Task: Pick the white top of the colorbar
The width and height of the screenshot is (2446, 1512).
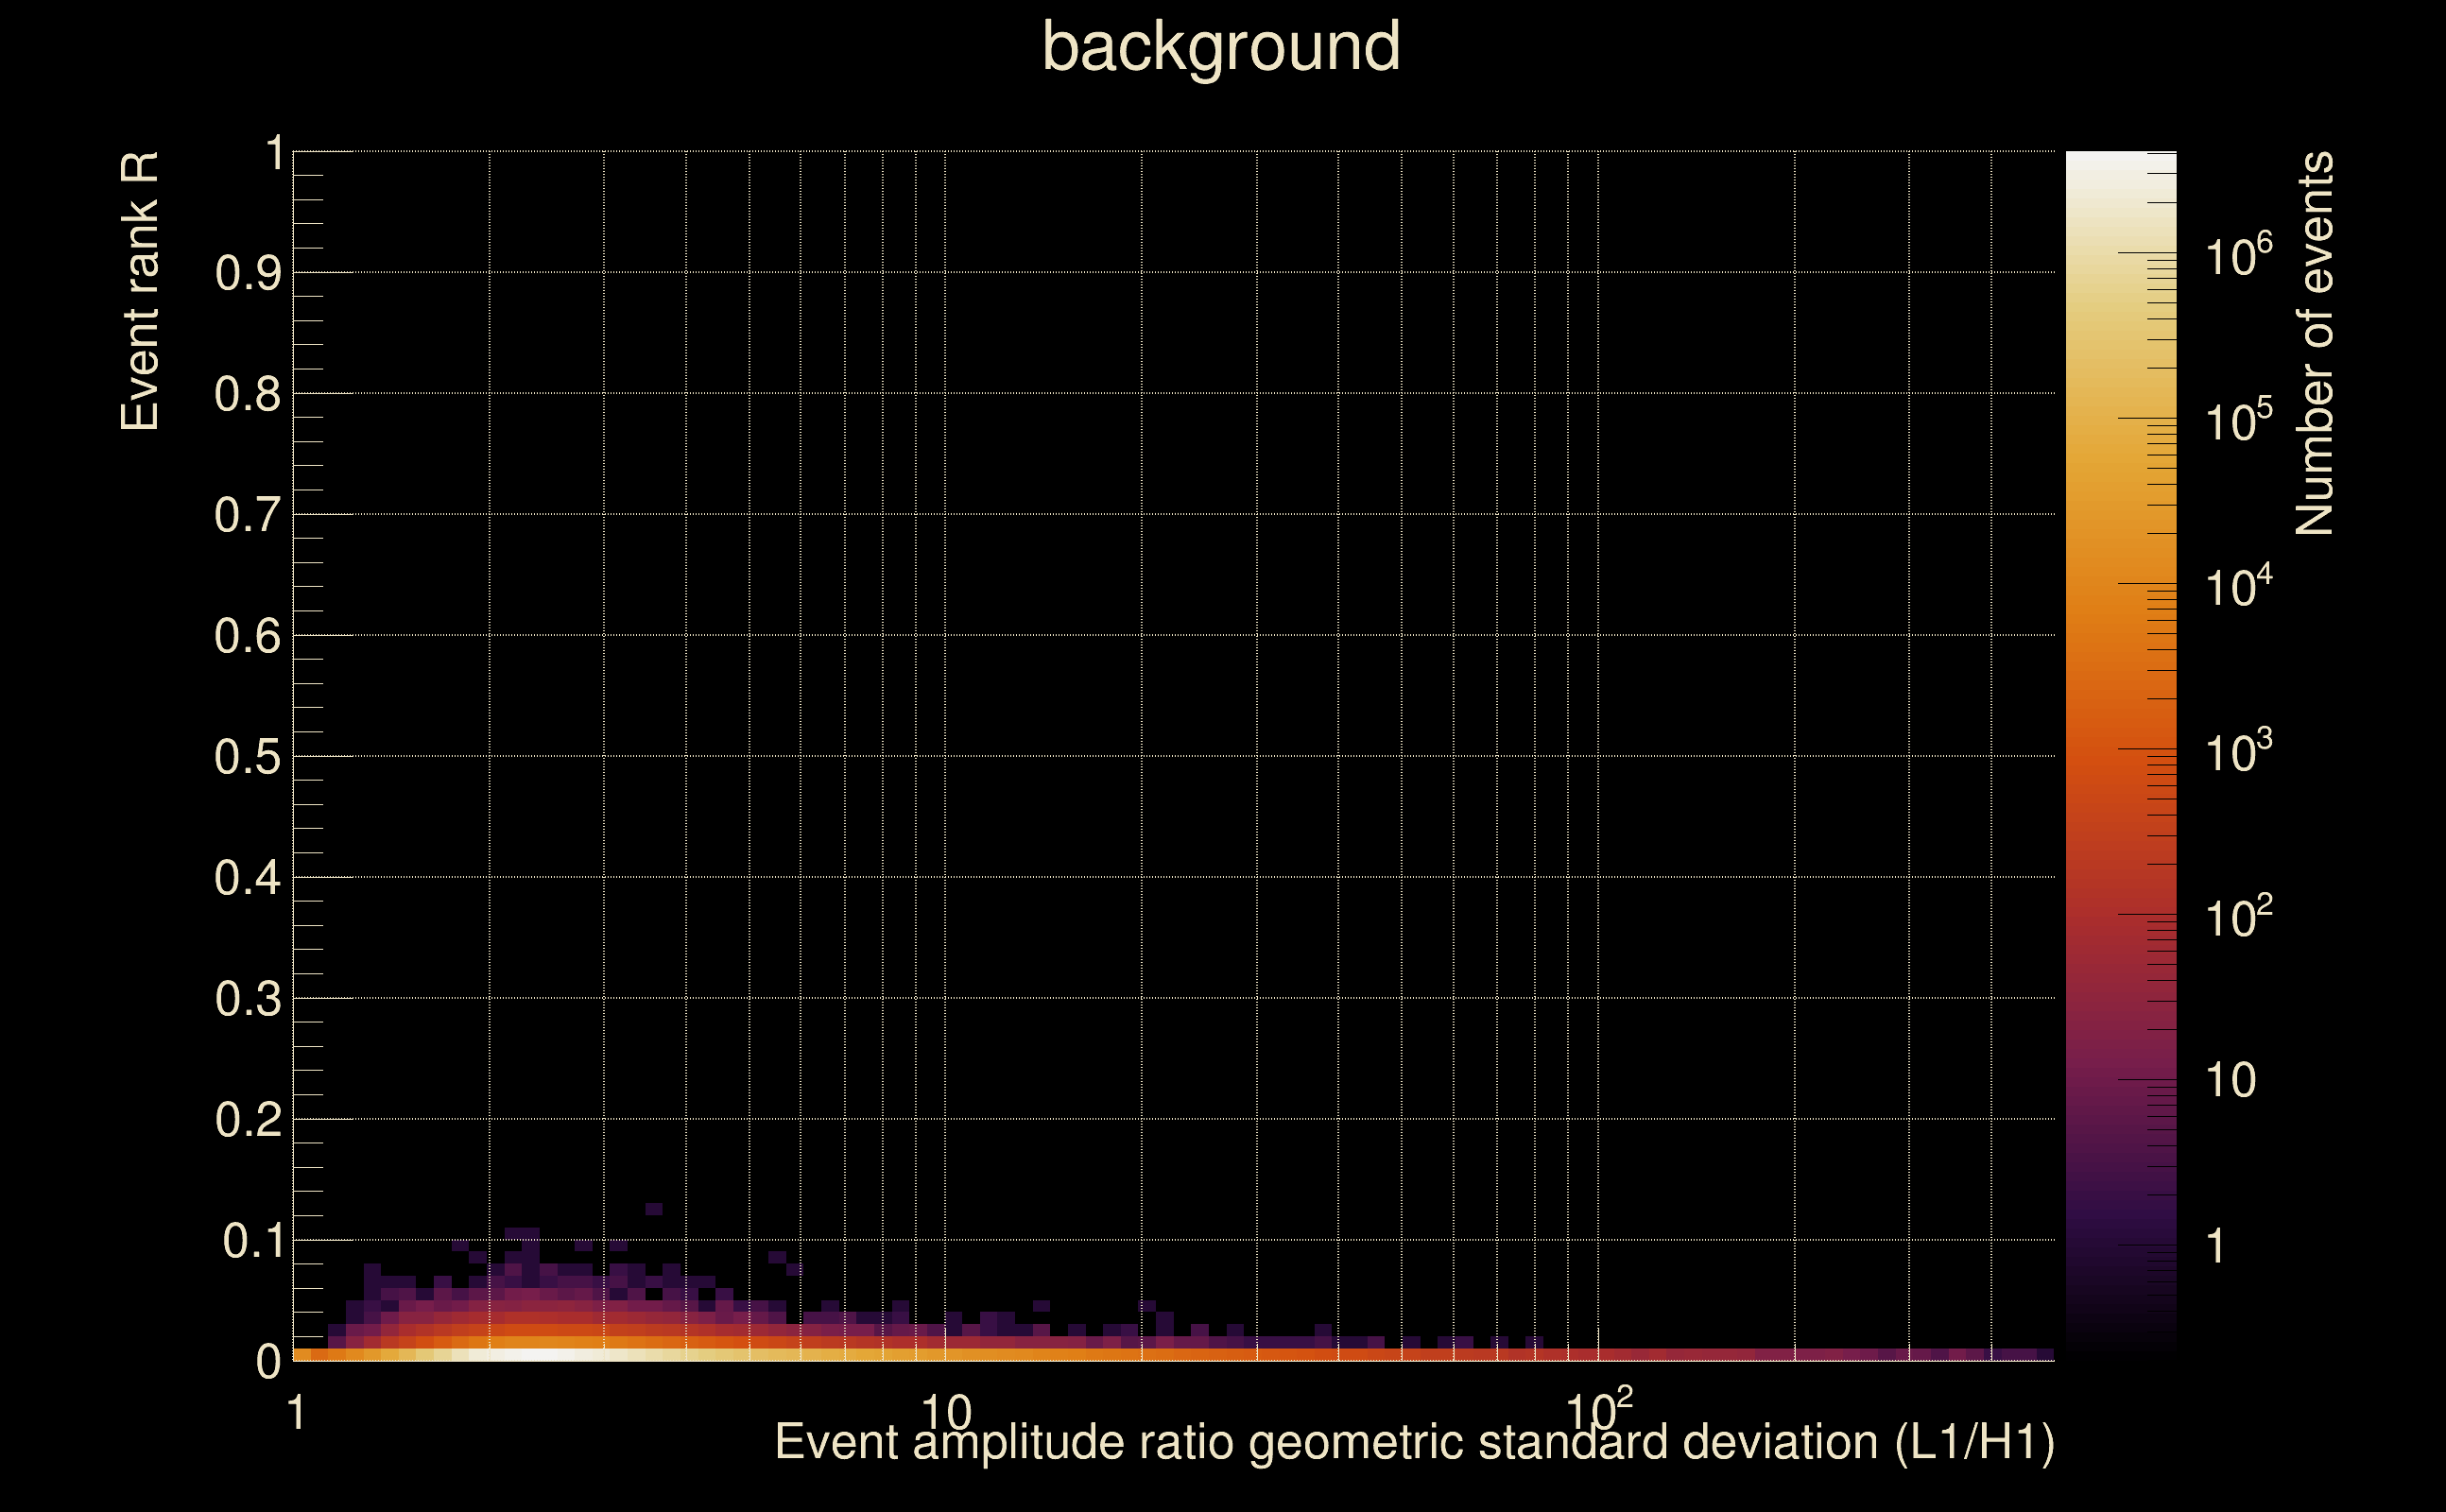Action: pos(2120,165)
